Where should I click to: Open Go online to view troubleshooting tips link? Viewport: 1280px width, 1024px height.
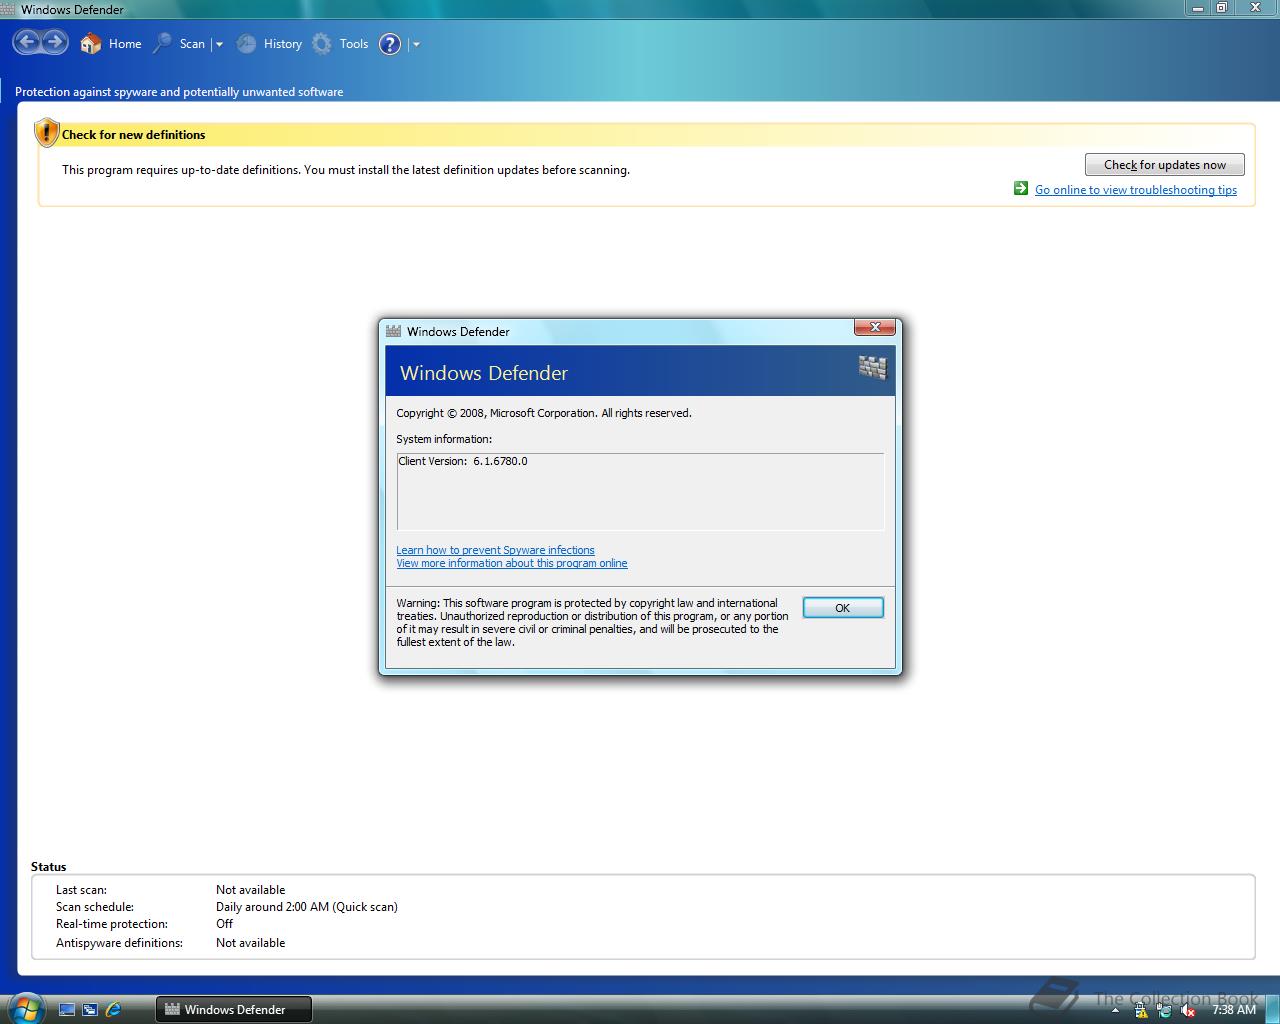click(x=1136, y=190)
